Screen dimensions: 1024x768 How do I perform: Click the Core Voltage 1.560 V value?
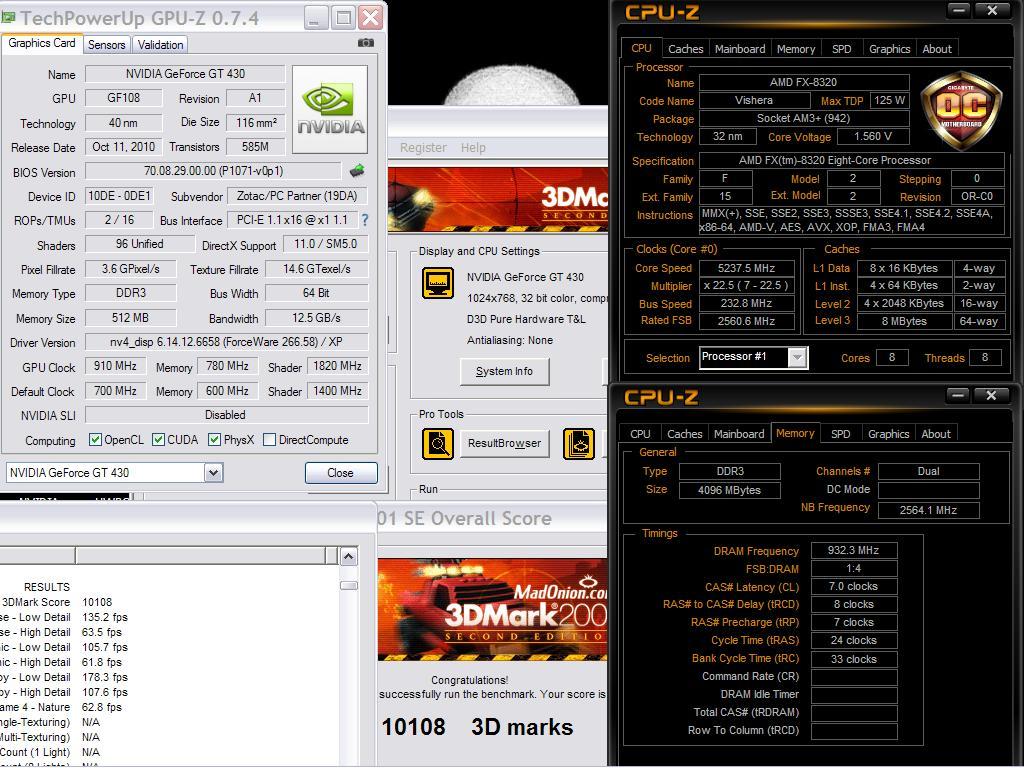873,136
